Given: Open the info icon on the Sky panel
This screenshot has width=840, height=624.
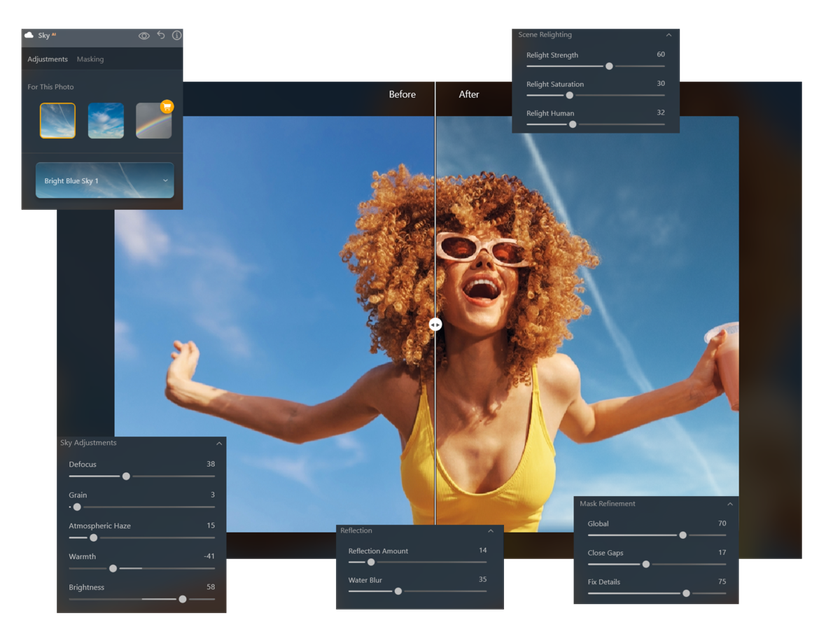Looking at the screenshot, I should pyautogui.click(x=176, y=35).
